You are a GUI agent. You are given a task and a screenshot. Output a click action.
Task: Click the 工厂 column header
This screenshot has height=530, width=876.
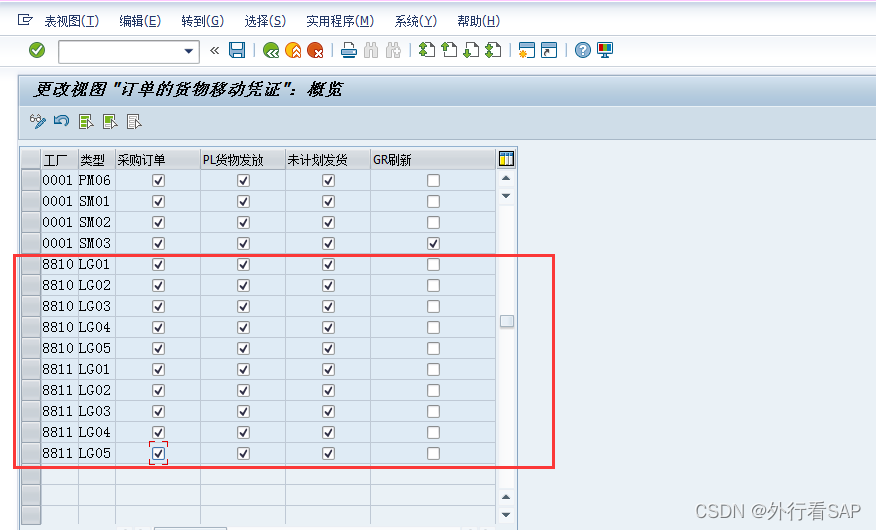point(59,160)
